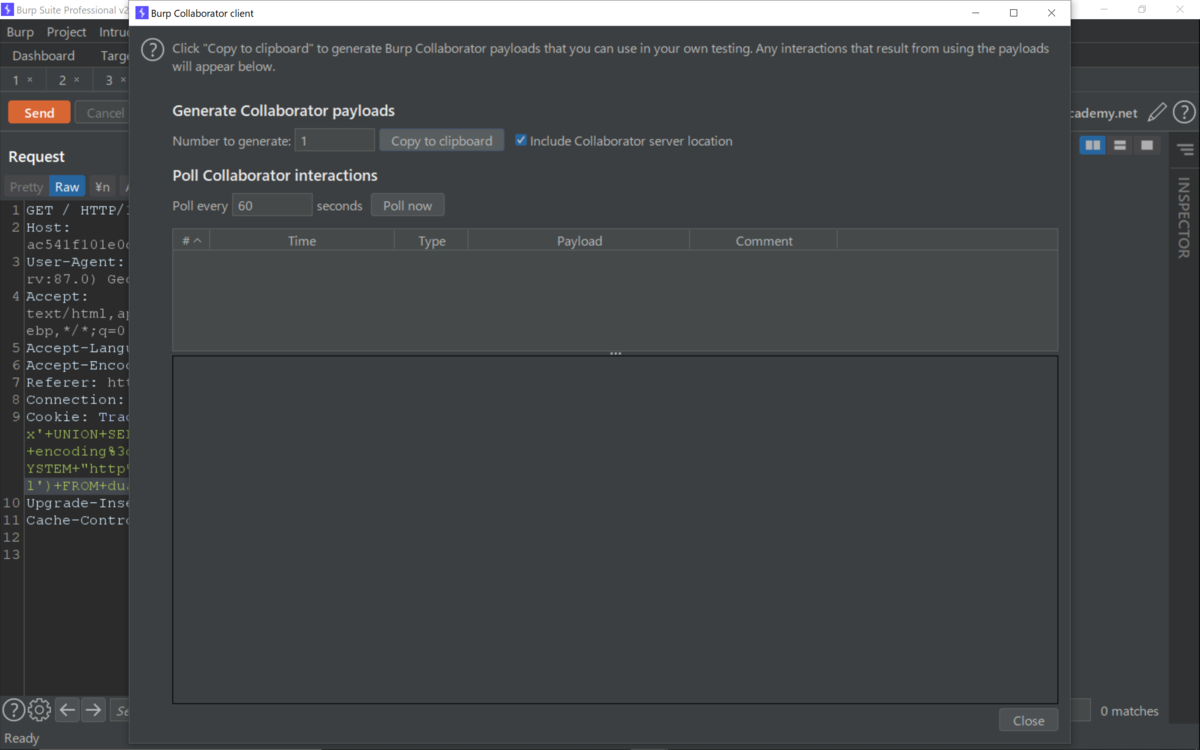Click 'GET / HTTP' request line

[77, 211]
